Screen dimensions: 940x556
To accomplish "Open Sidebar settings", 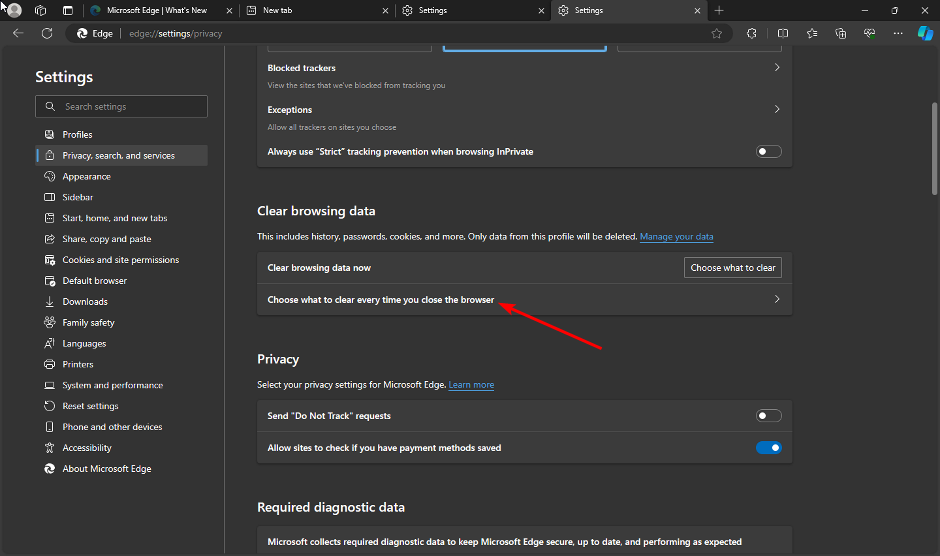I will pyautogui.click(x=122, y=197).
